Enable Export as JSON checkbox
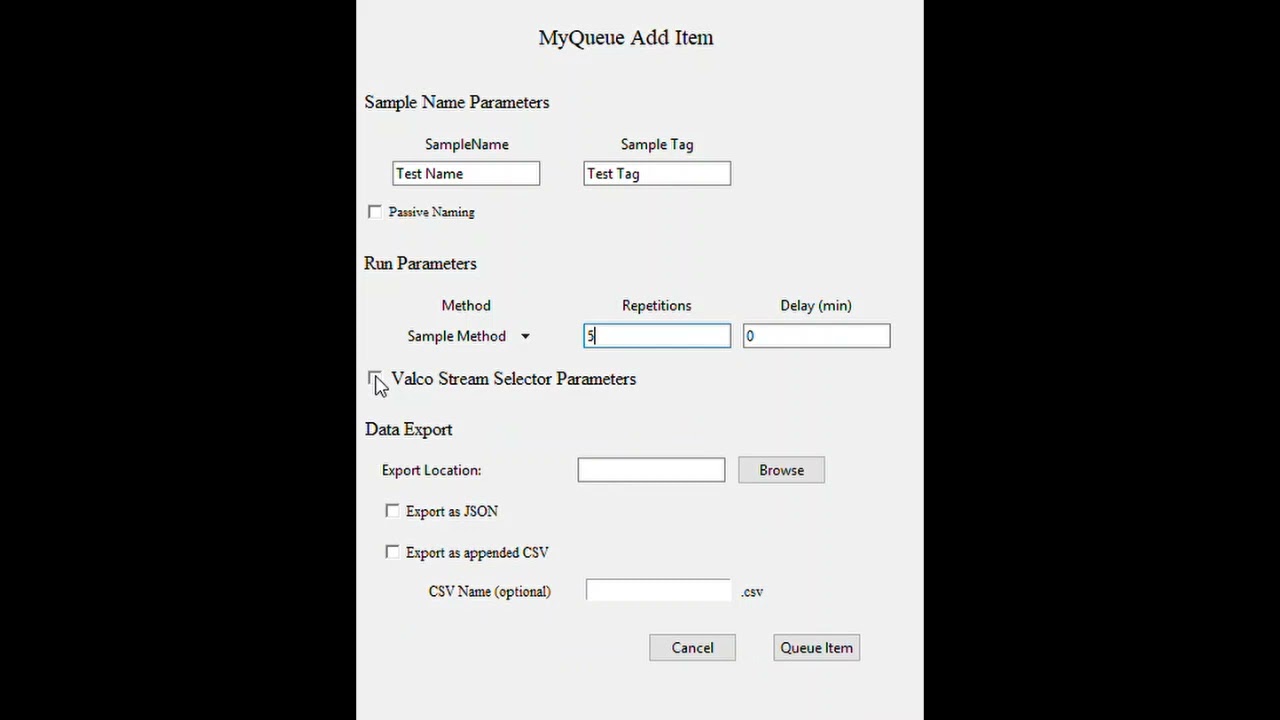This screenshot has width=1280, height=720. click(x=392, y=511)
